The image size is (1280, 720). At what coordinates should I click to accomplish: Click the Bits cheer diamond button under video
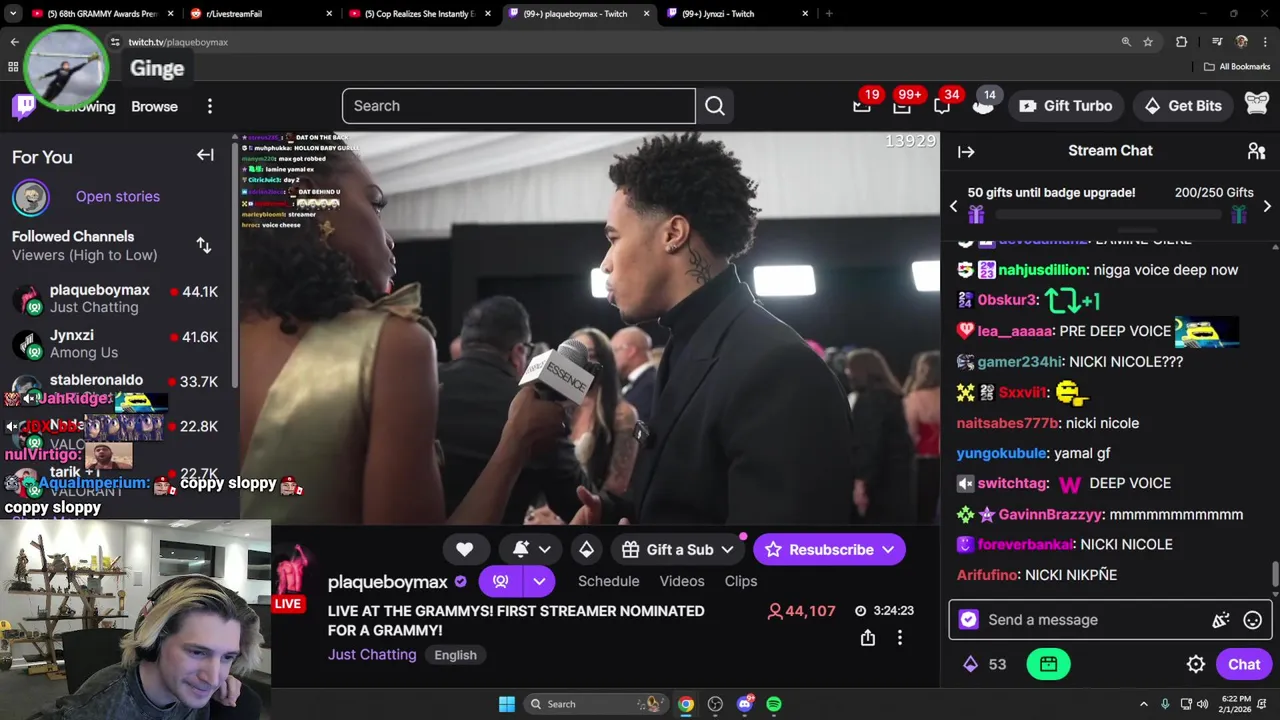(x=586, y=549)
